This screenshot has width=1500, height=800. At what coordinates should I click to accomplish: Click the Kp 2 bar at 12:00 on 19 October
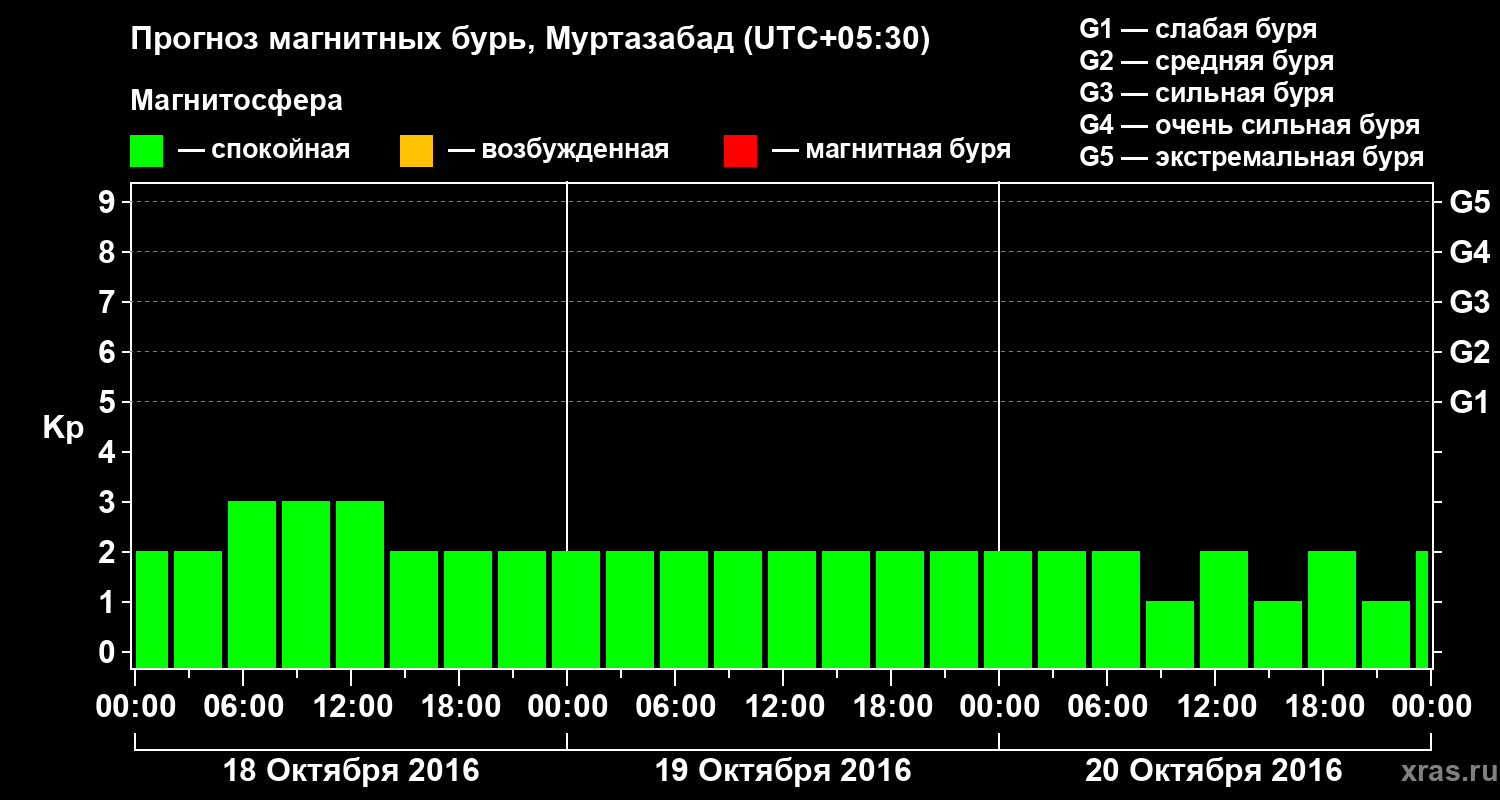(x=792, y=609)
